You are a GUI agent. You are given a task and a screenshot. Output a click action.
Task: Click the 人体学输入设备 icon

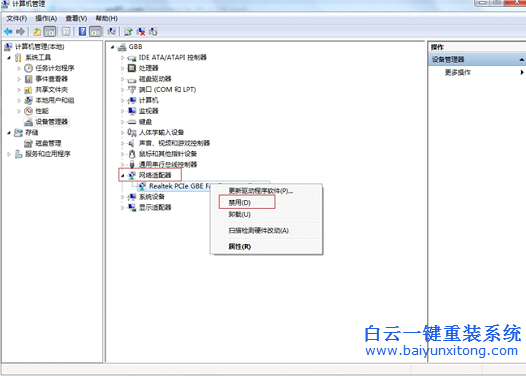tap(132, 132)
